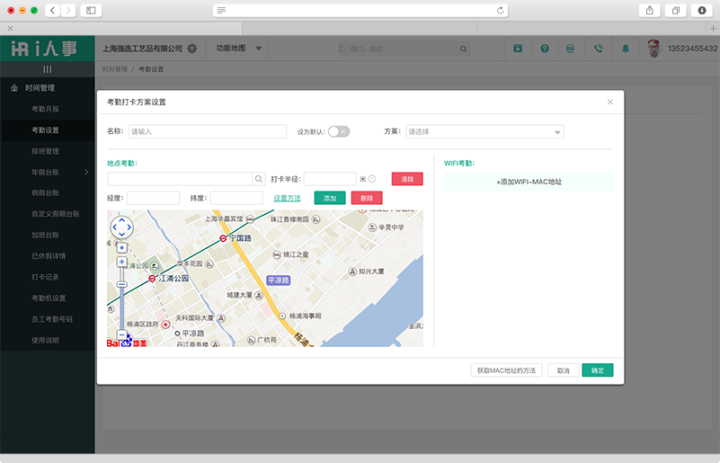720x463 pixels.
Task: Select 打卡记录 in sidebar
Action: pyautogui.click(x=45, y=277)
